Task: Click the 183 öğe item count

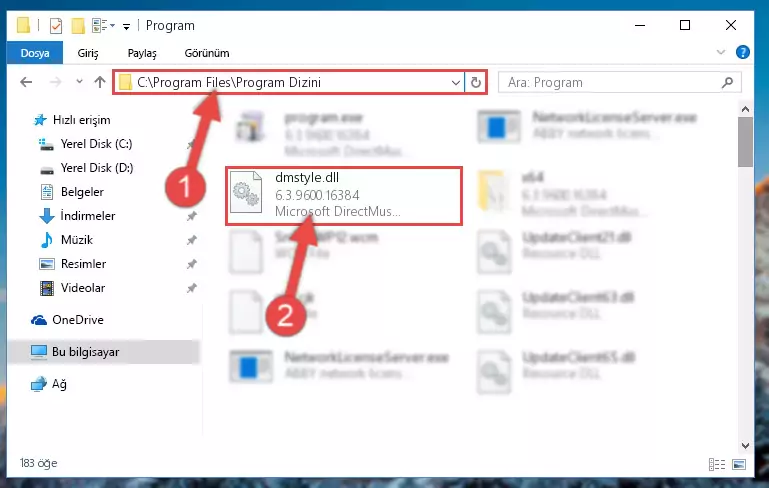Action: 38,463
